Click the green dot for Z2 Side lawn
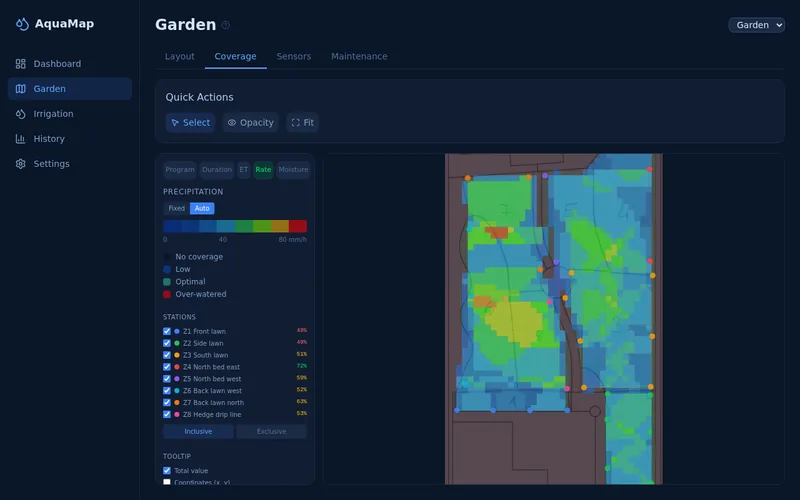The image size is (800, 500). click(177, 343)
